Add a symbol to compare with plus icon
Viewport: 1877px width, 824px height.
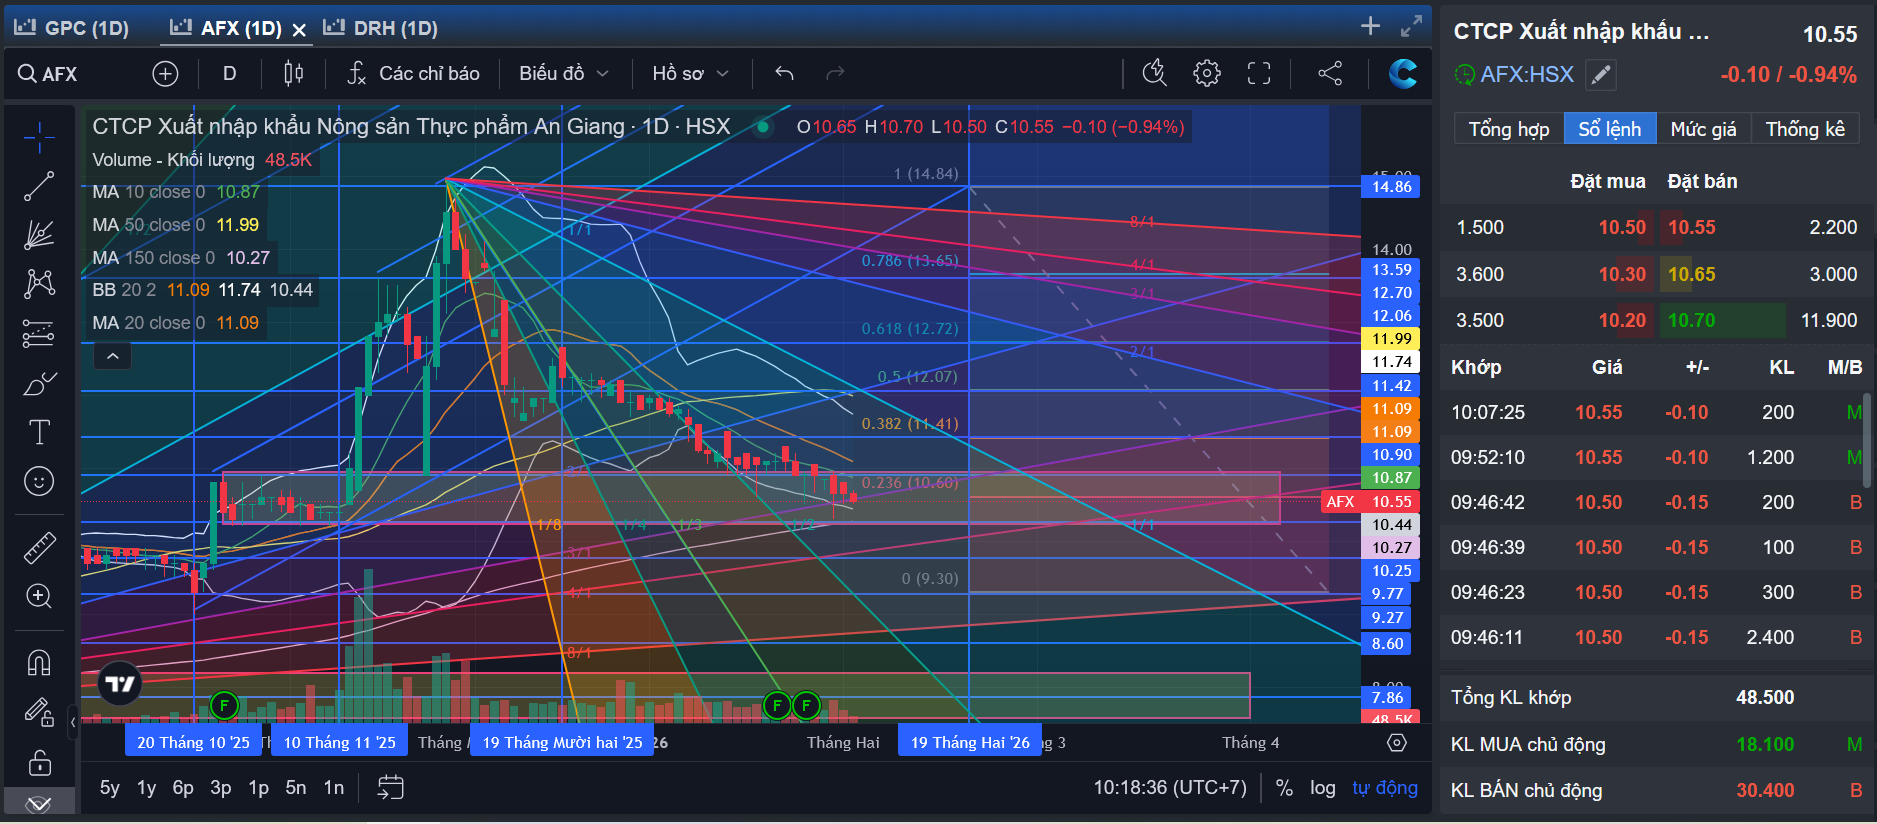pos(165,74)
